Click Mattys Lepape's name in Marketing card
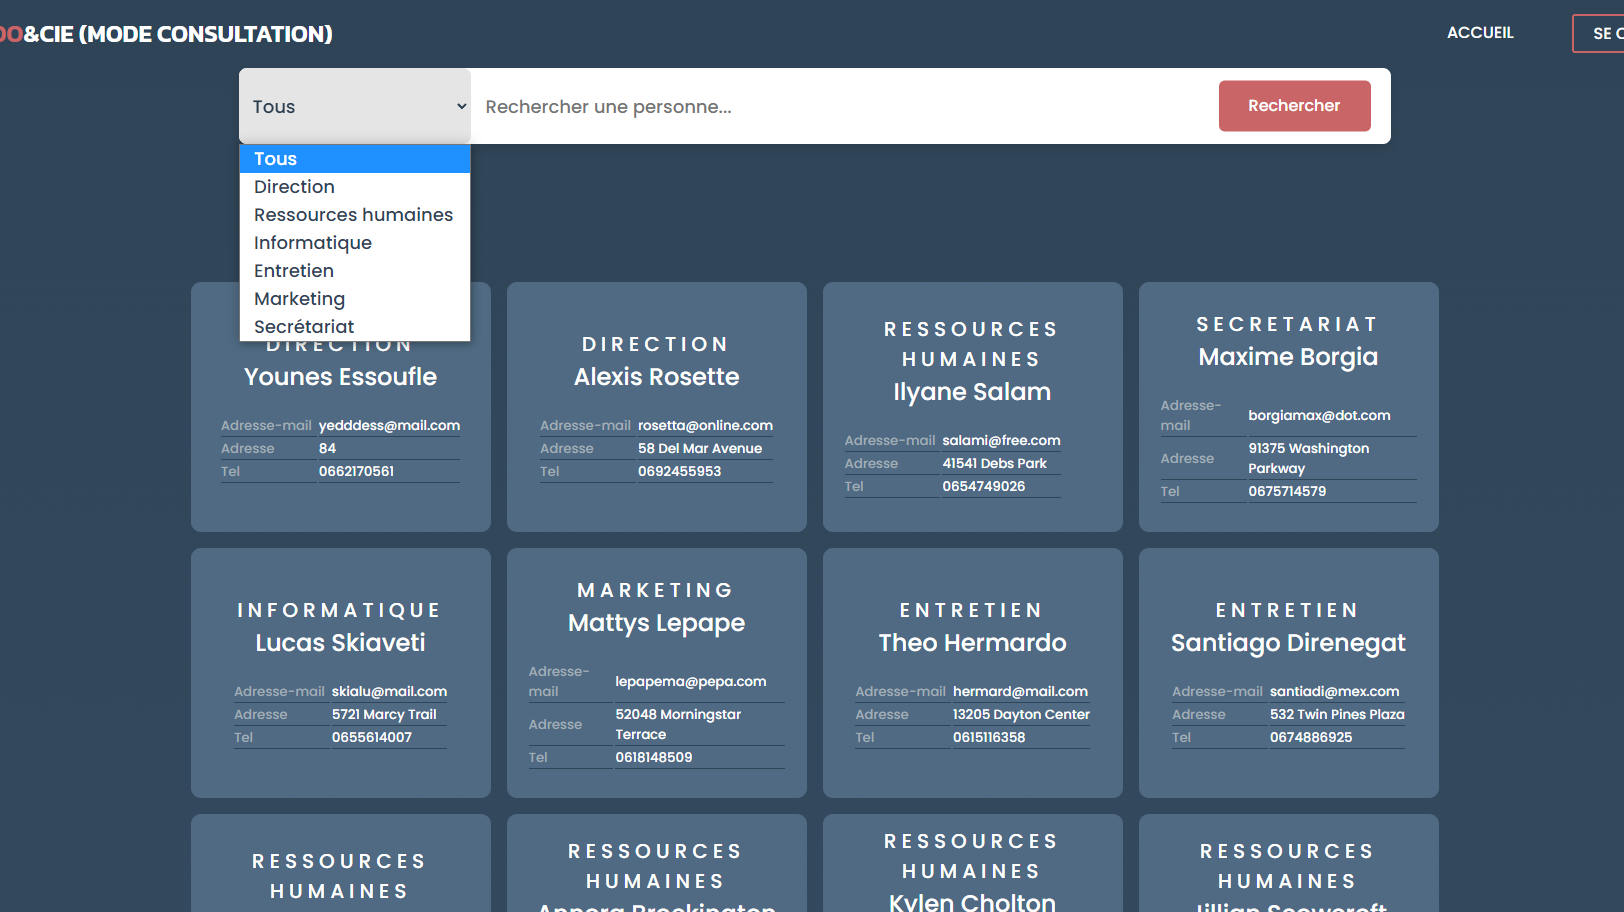 [656, 623]
